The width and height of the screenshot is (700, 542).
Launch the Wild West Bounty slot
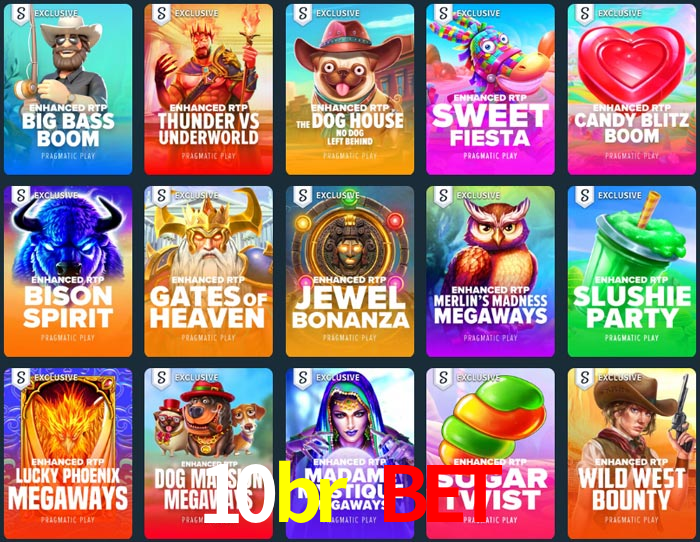pyautogui.click(x=632, y=454)
